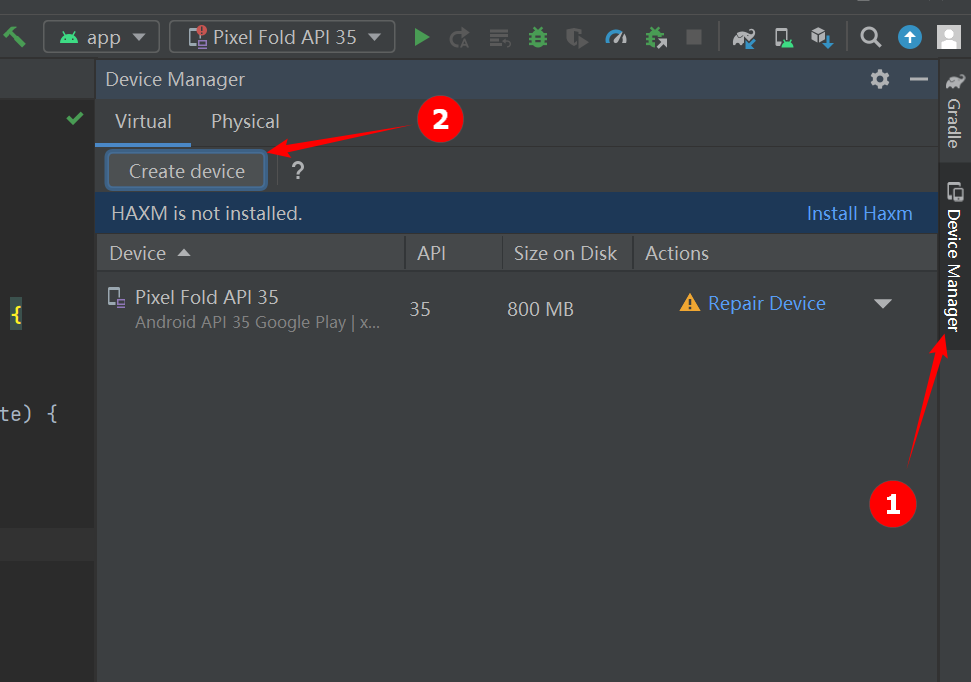Click the Repair Device link
This screenshot has width=971, height=682.
767,304
